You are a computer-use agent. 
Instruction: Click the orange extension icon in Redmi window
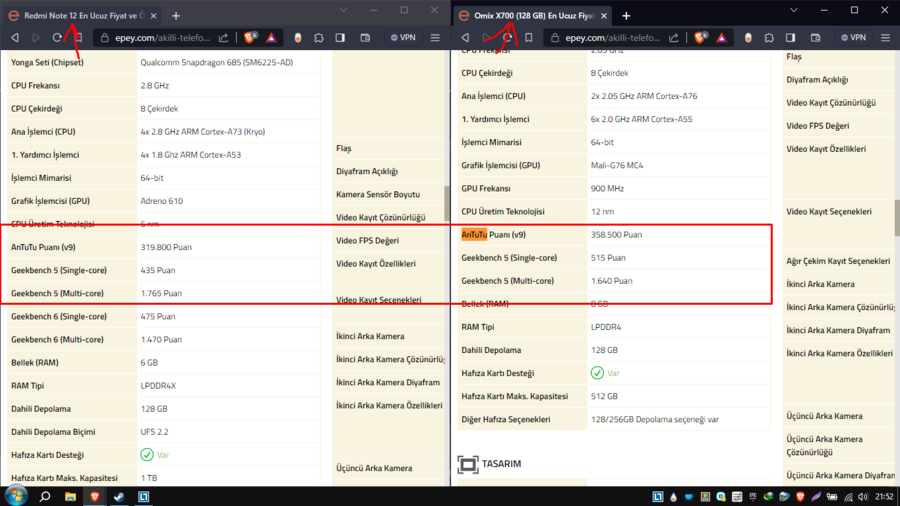click(x=297, y=38)
